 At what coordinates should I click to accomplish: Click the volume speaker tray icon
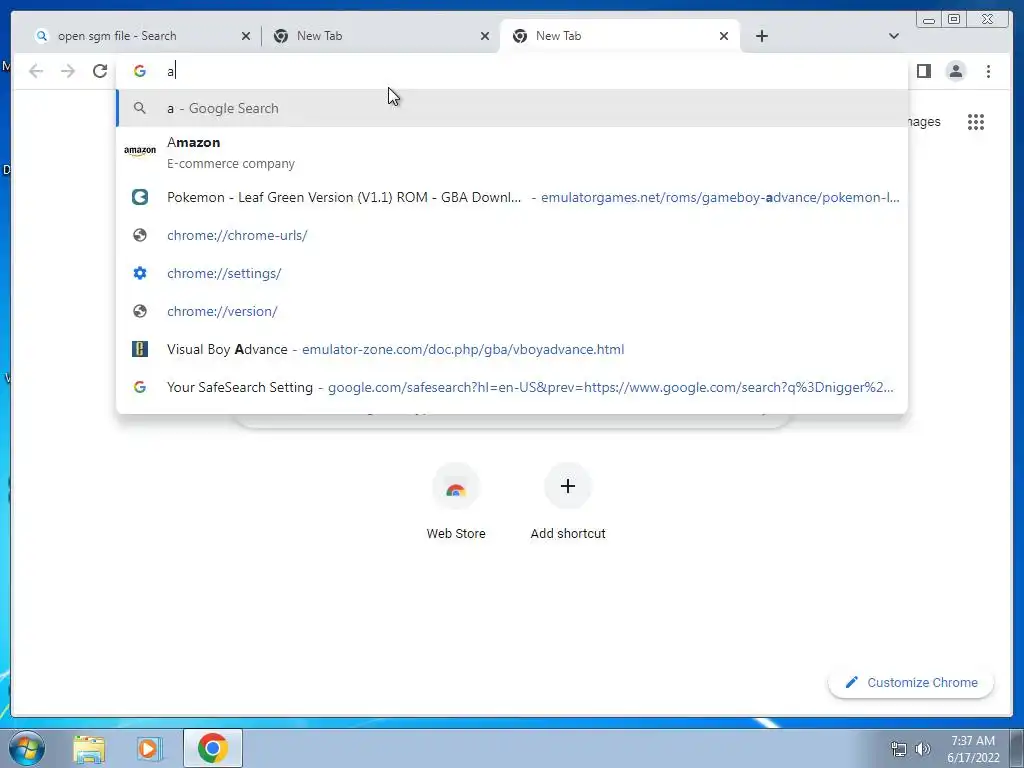pos(923,749)
